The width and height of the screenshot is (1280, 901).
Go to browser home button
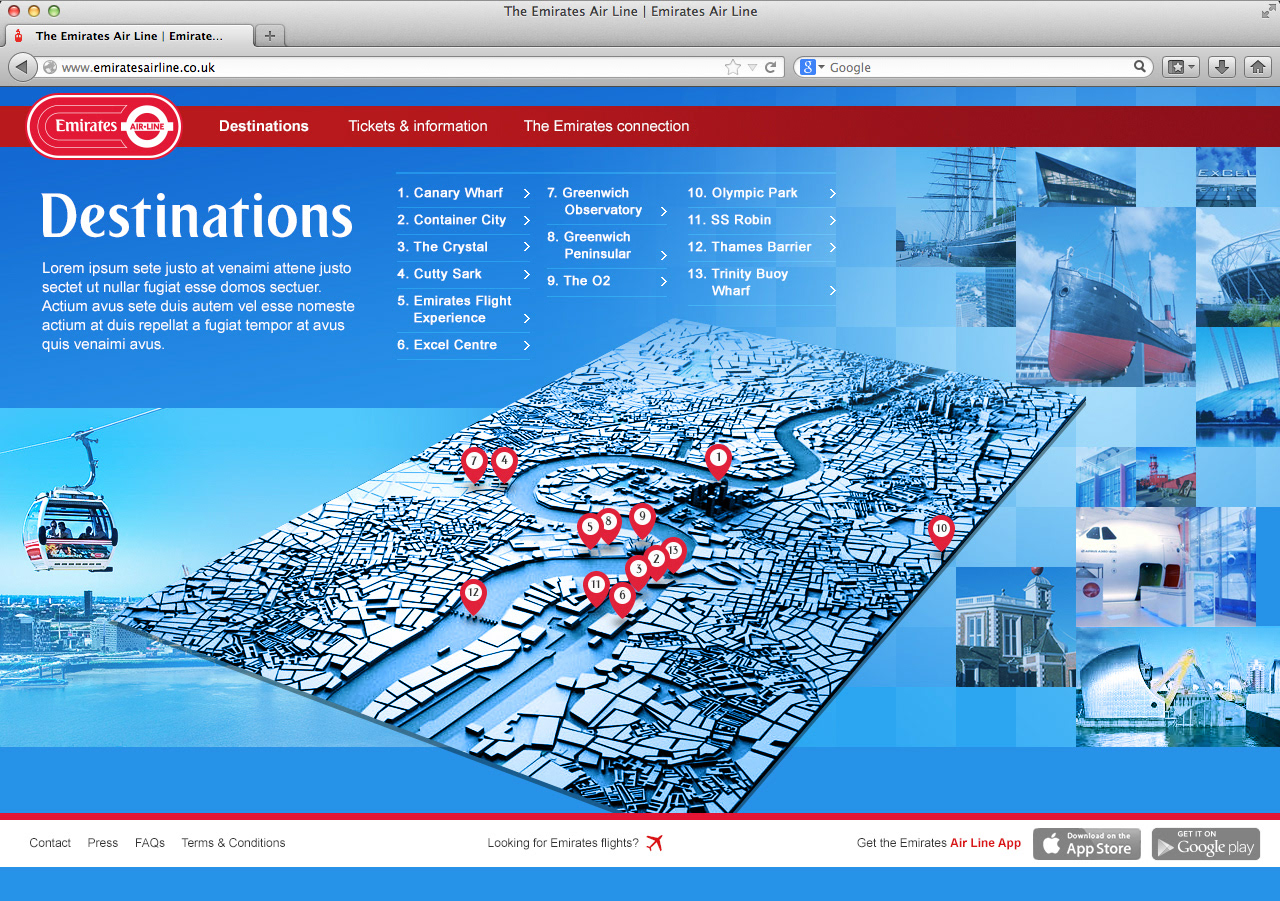1257,67
